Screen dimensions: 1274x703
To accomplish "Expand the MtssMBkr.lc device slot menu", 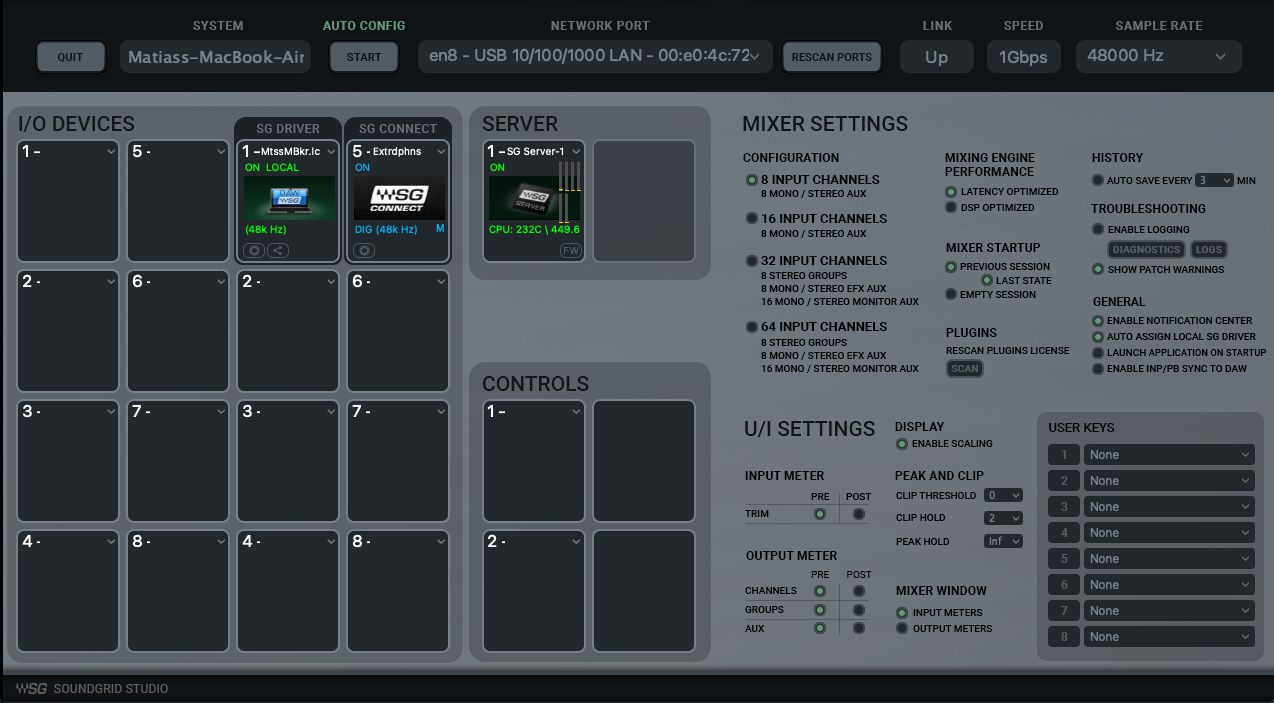I will (x=331, y=152).
